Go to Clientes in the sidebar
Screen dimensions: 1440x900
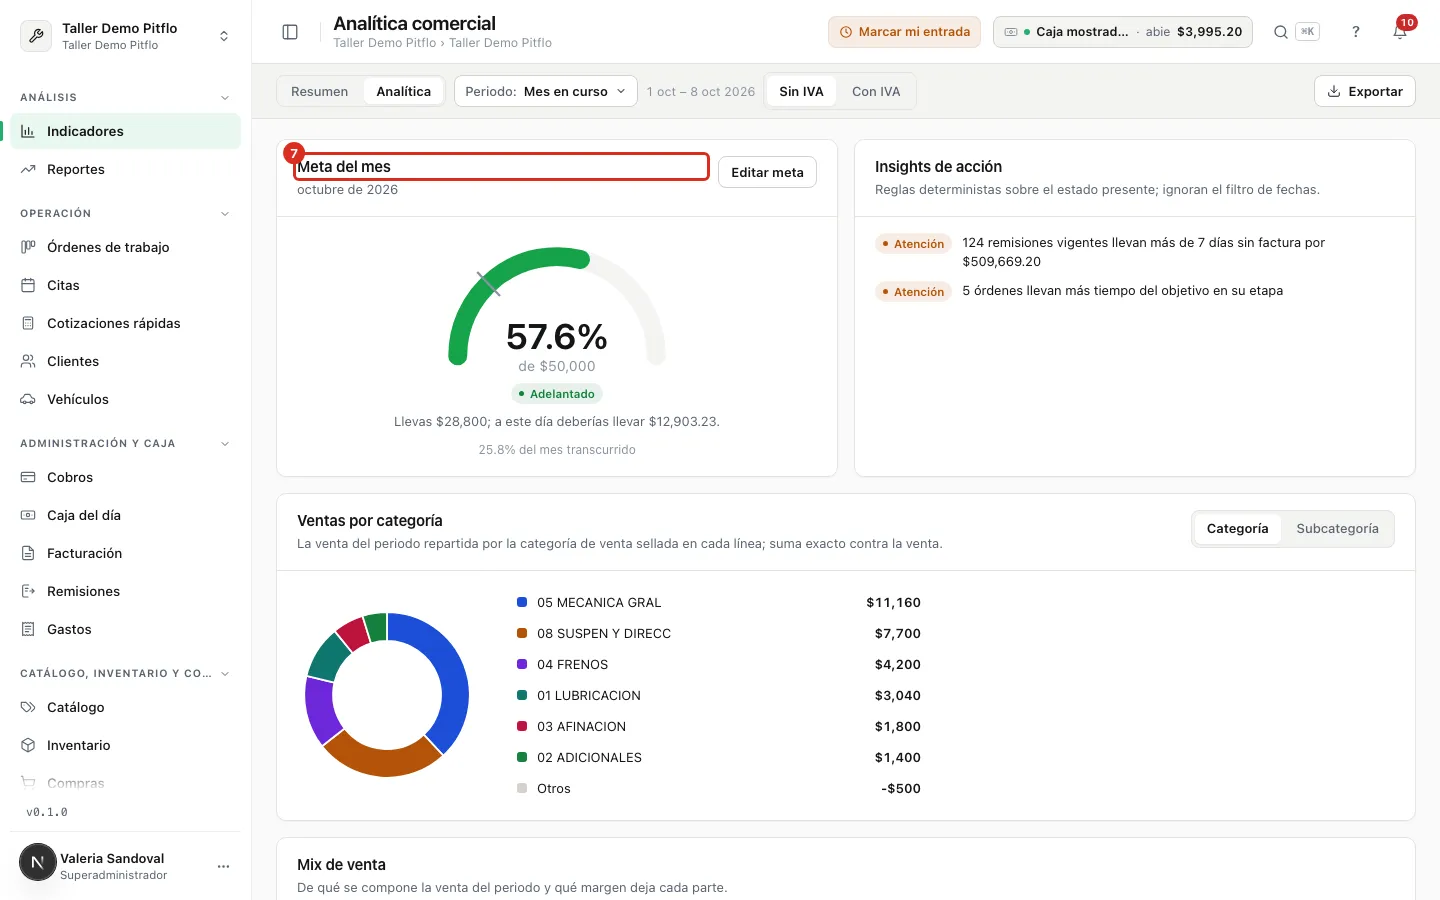point(125,361)
